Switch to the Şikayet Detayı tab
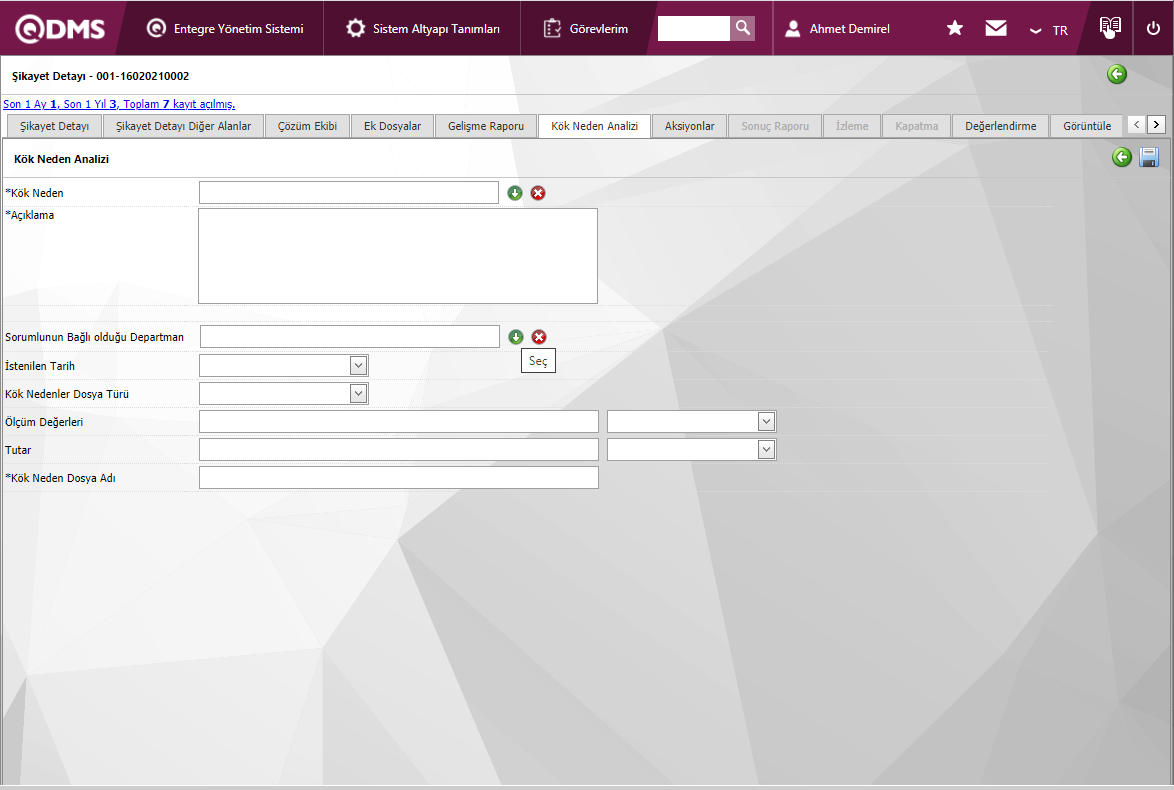The width and height of the screenshot is (1174, 790). pyautogui.click(x=55, y=126)
